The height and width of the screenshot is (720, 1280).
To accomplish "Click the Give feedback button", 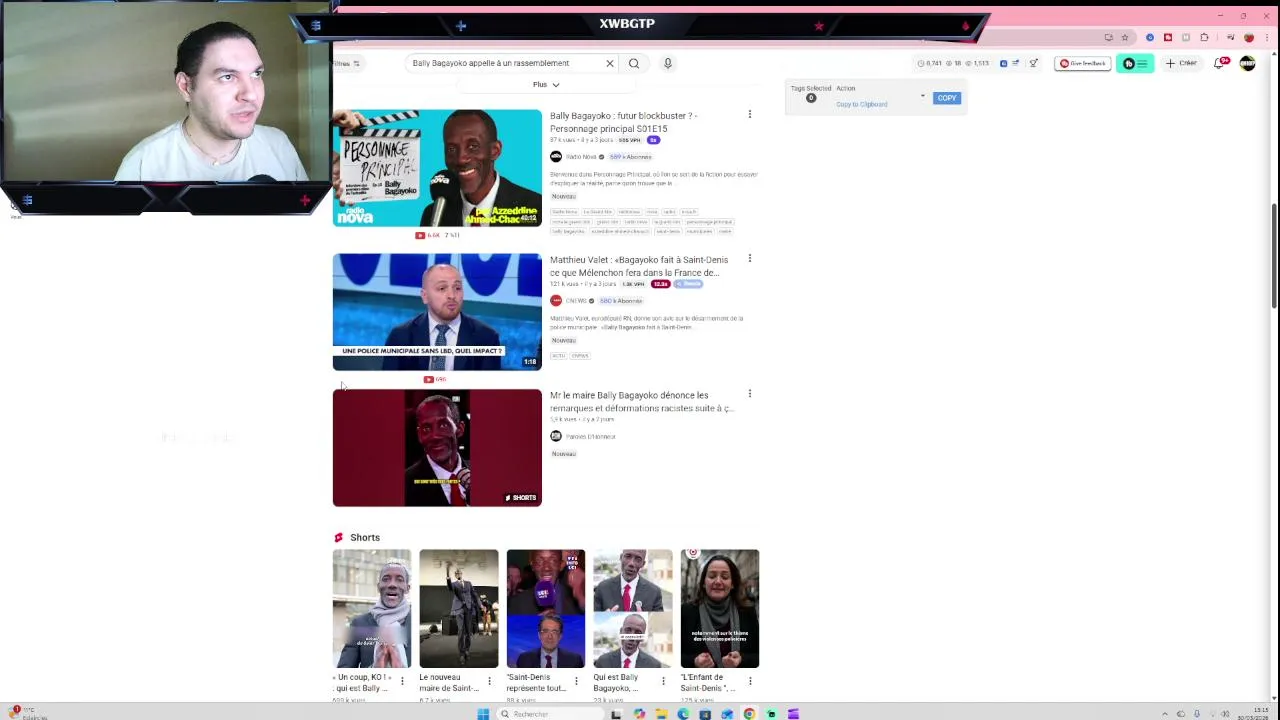I will [x=1083, y=63].
